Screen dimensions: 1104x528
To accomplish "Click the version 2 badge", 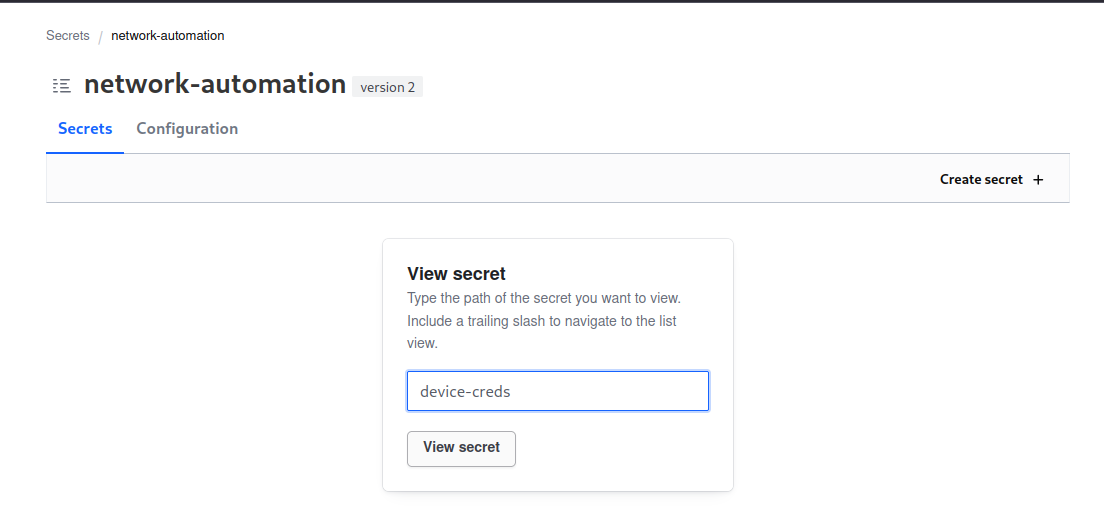I will coord(388,87).
